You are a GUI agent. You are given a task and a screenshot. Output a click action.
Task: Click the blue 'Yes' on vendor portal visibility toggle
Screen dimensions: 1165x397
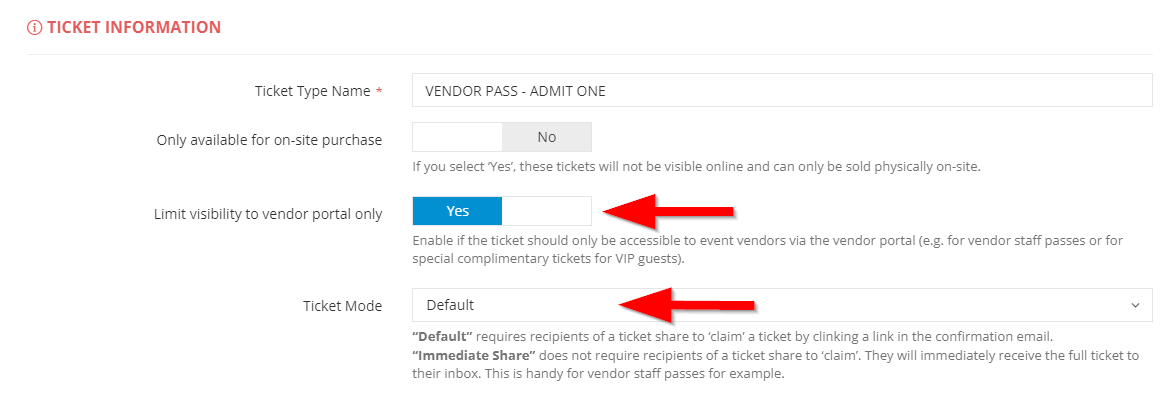point(458,211)
